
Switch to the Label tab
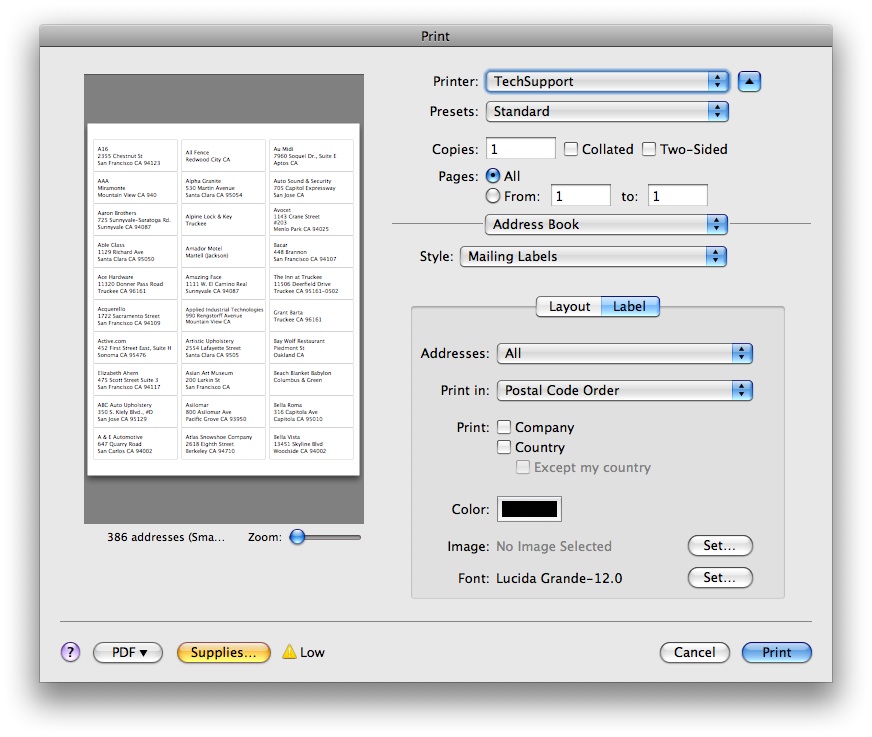point(629,307)
